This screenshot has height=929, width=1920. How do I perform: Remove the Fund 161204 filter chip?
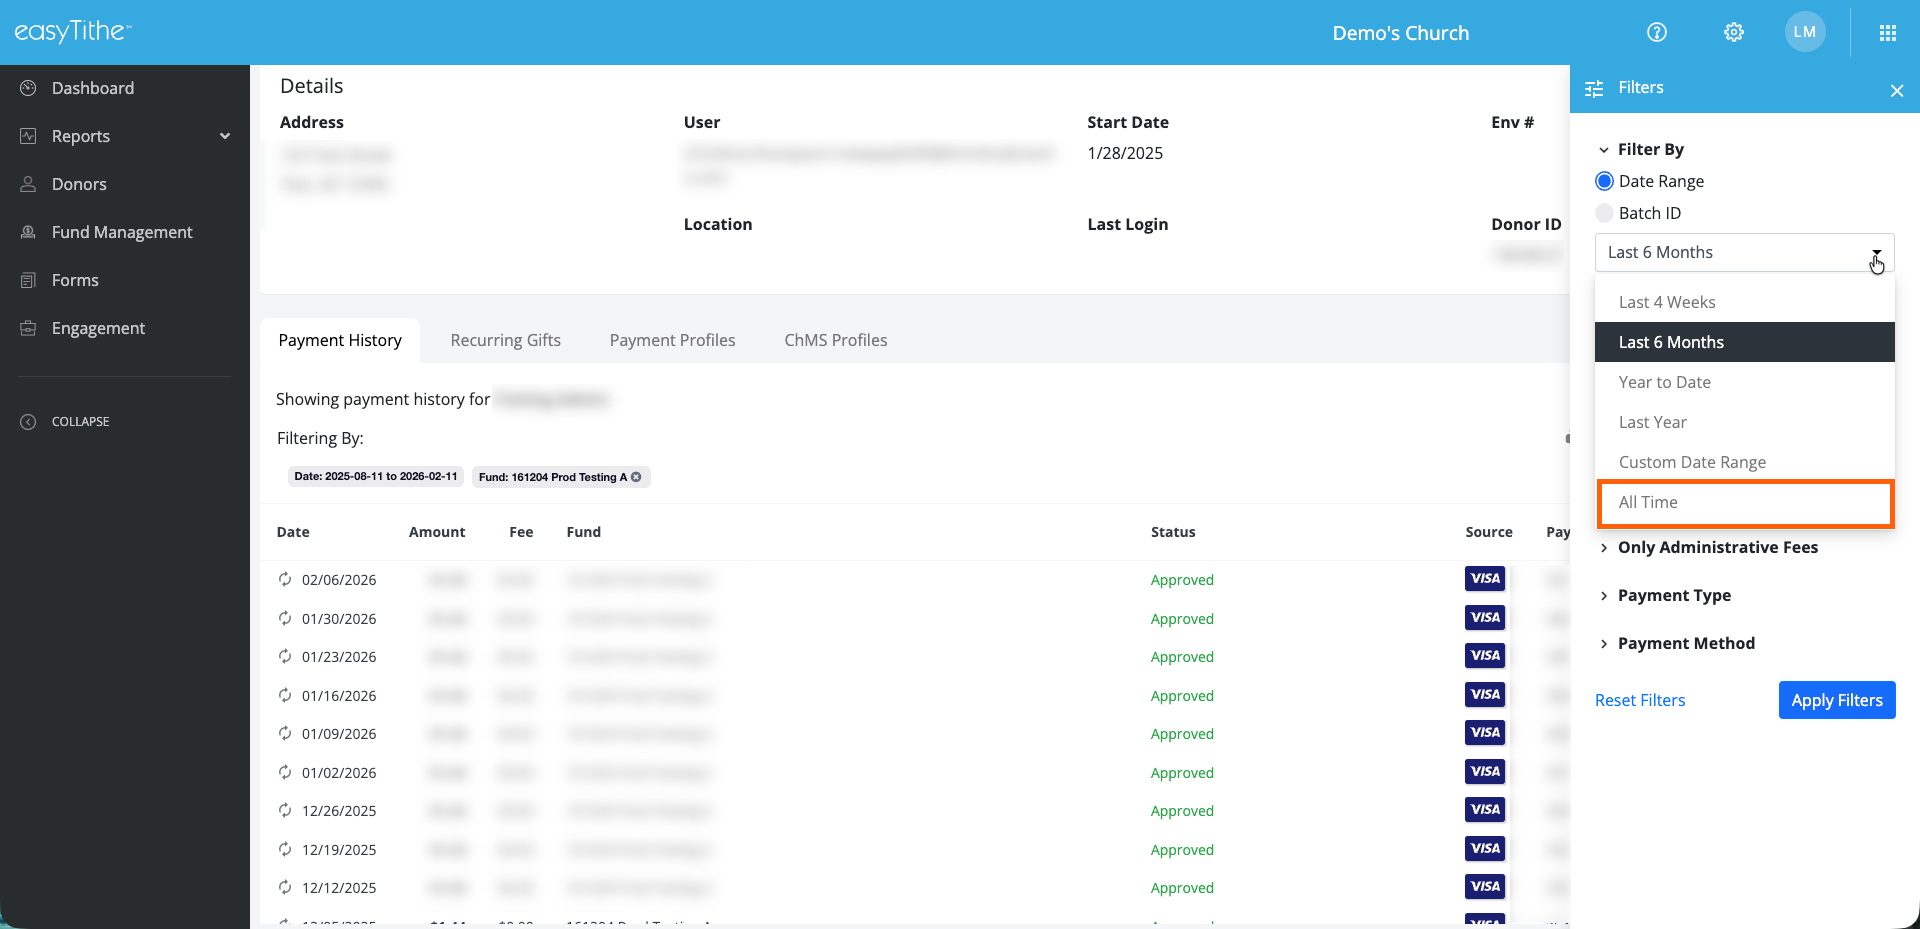[x=636, y=477]
